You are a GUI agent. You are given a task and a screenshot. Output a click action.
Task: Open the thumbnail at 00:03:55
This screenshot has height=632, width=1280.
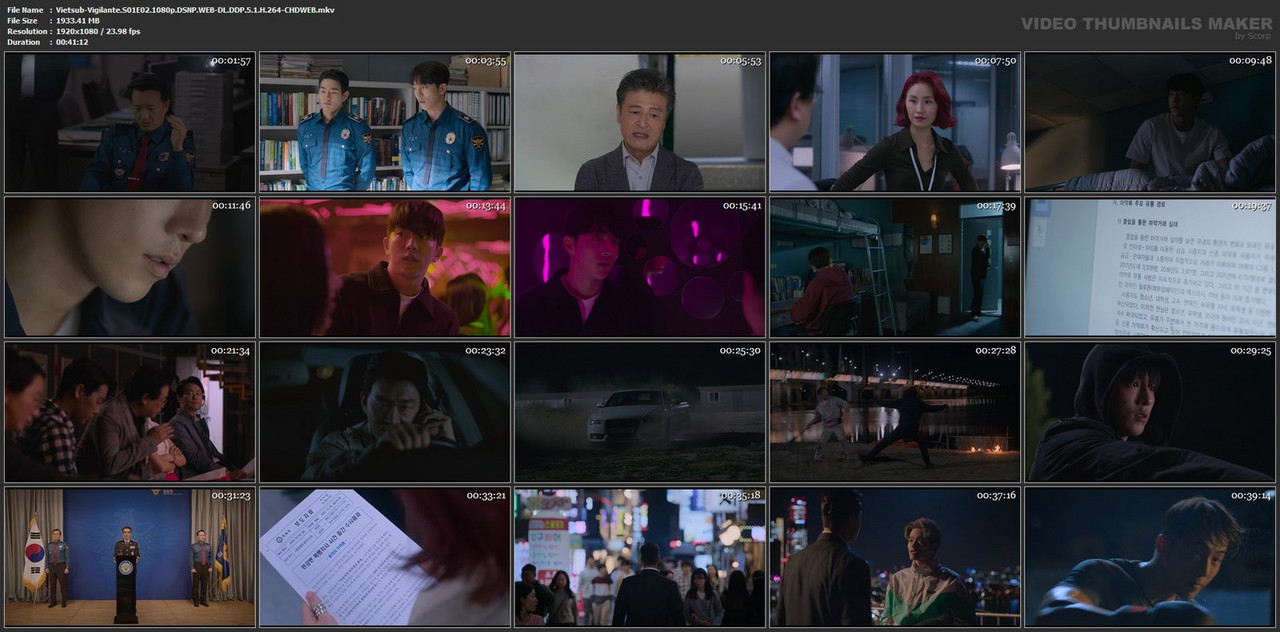(385, 122)
